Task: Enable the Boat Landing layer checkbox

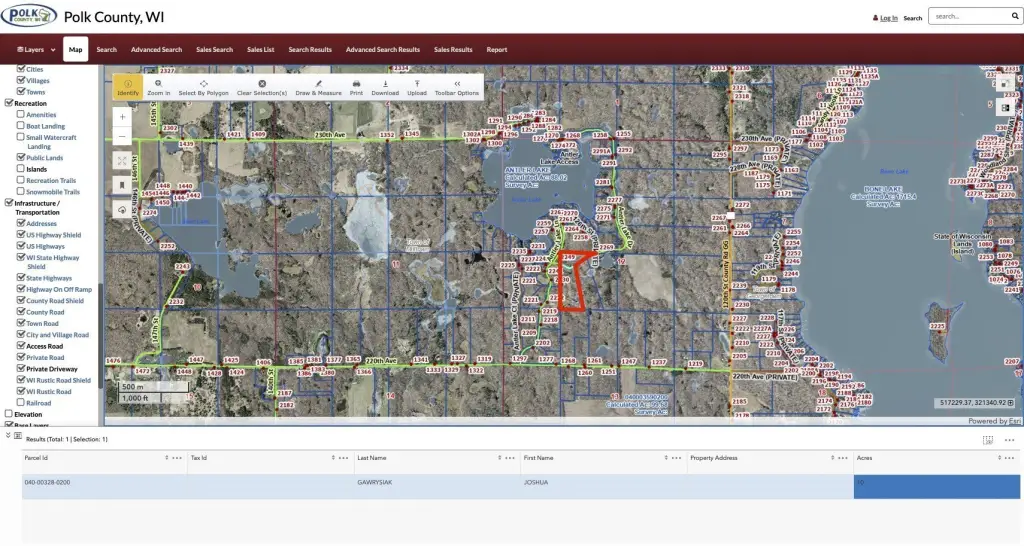Action: coord(21,126)
